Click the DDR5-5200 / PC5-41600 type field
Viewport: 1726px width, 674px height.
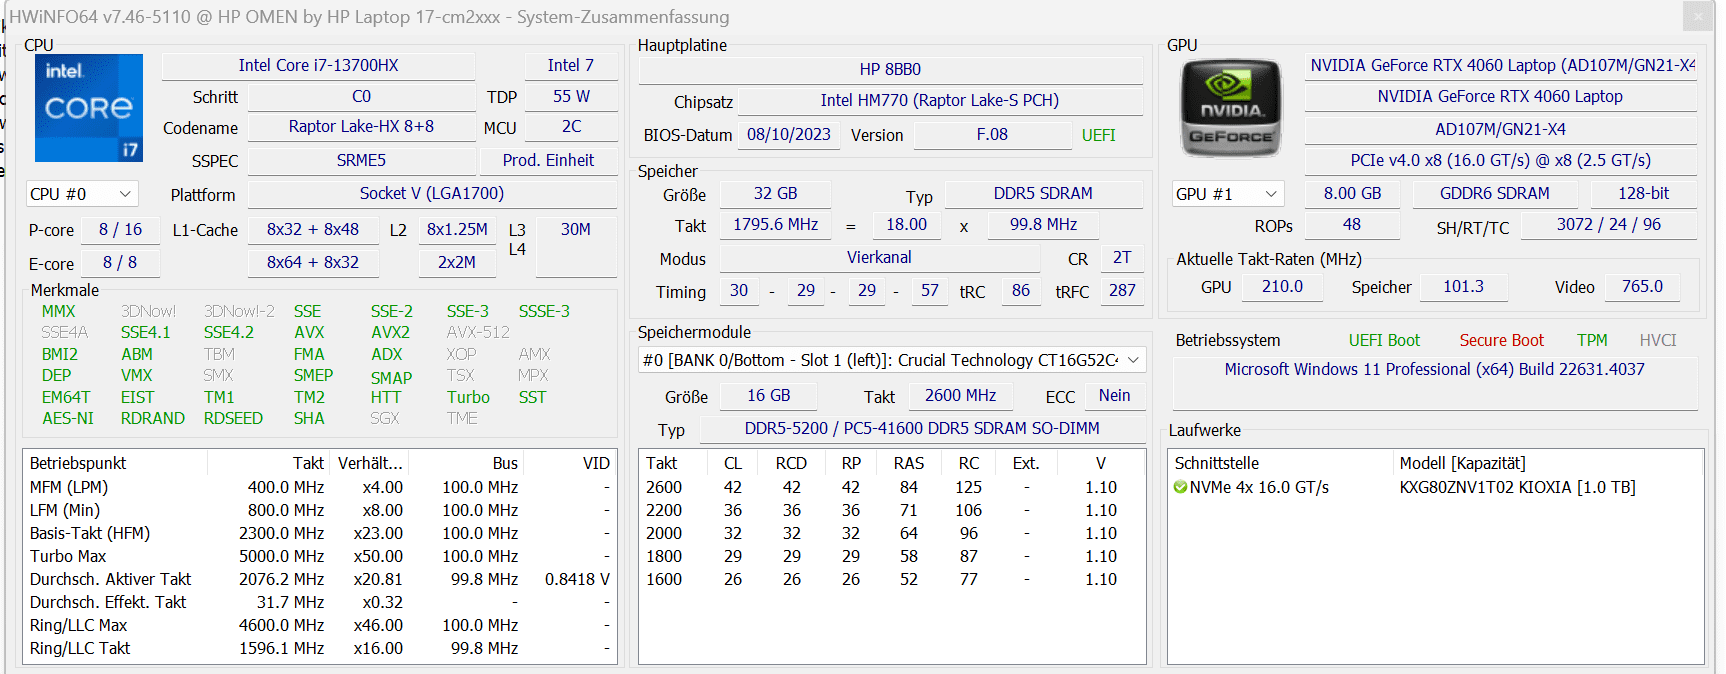(x=921, y=428)
